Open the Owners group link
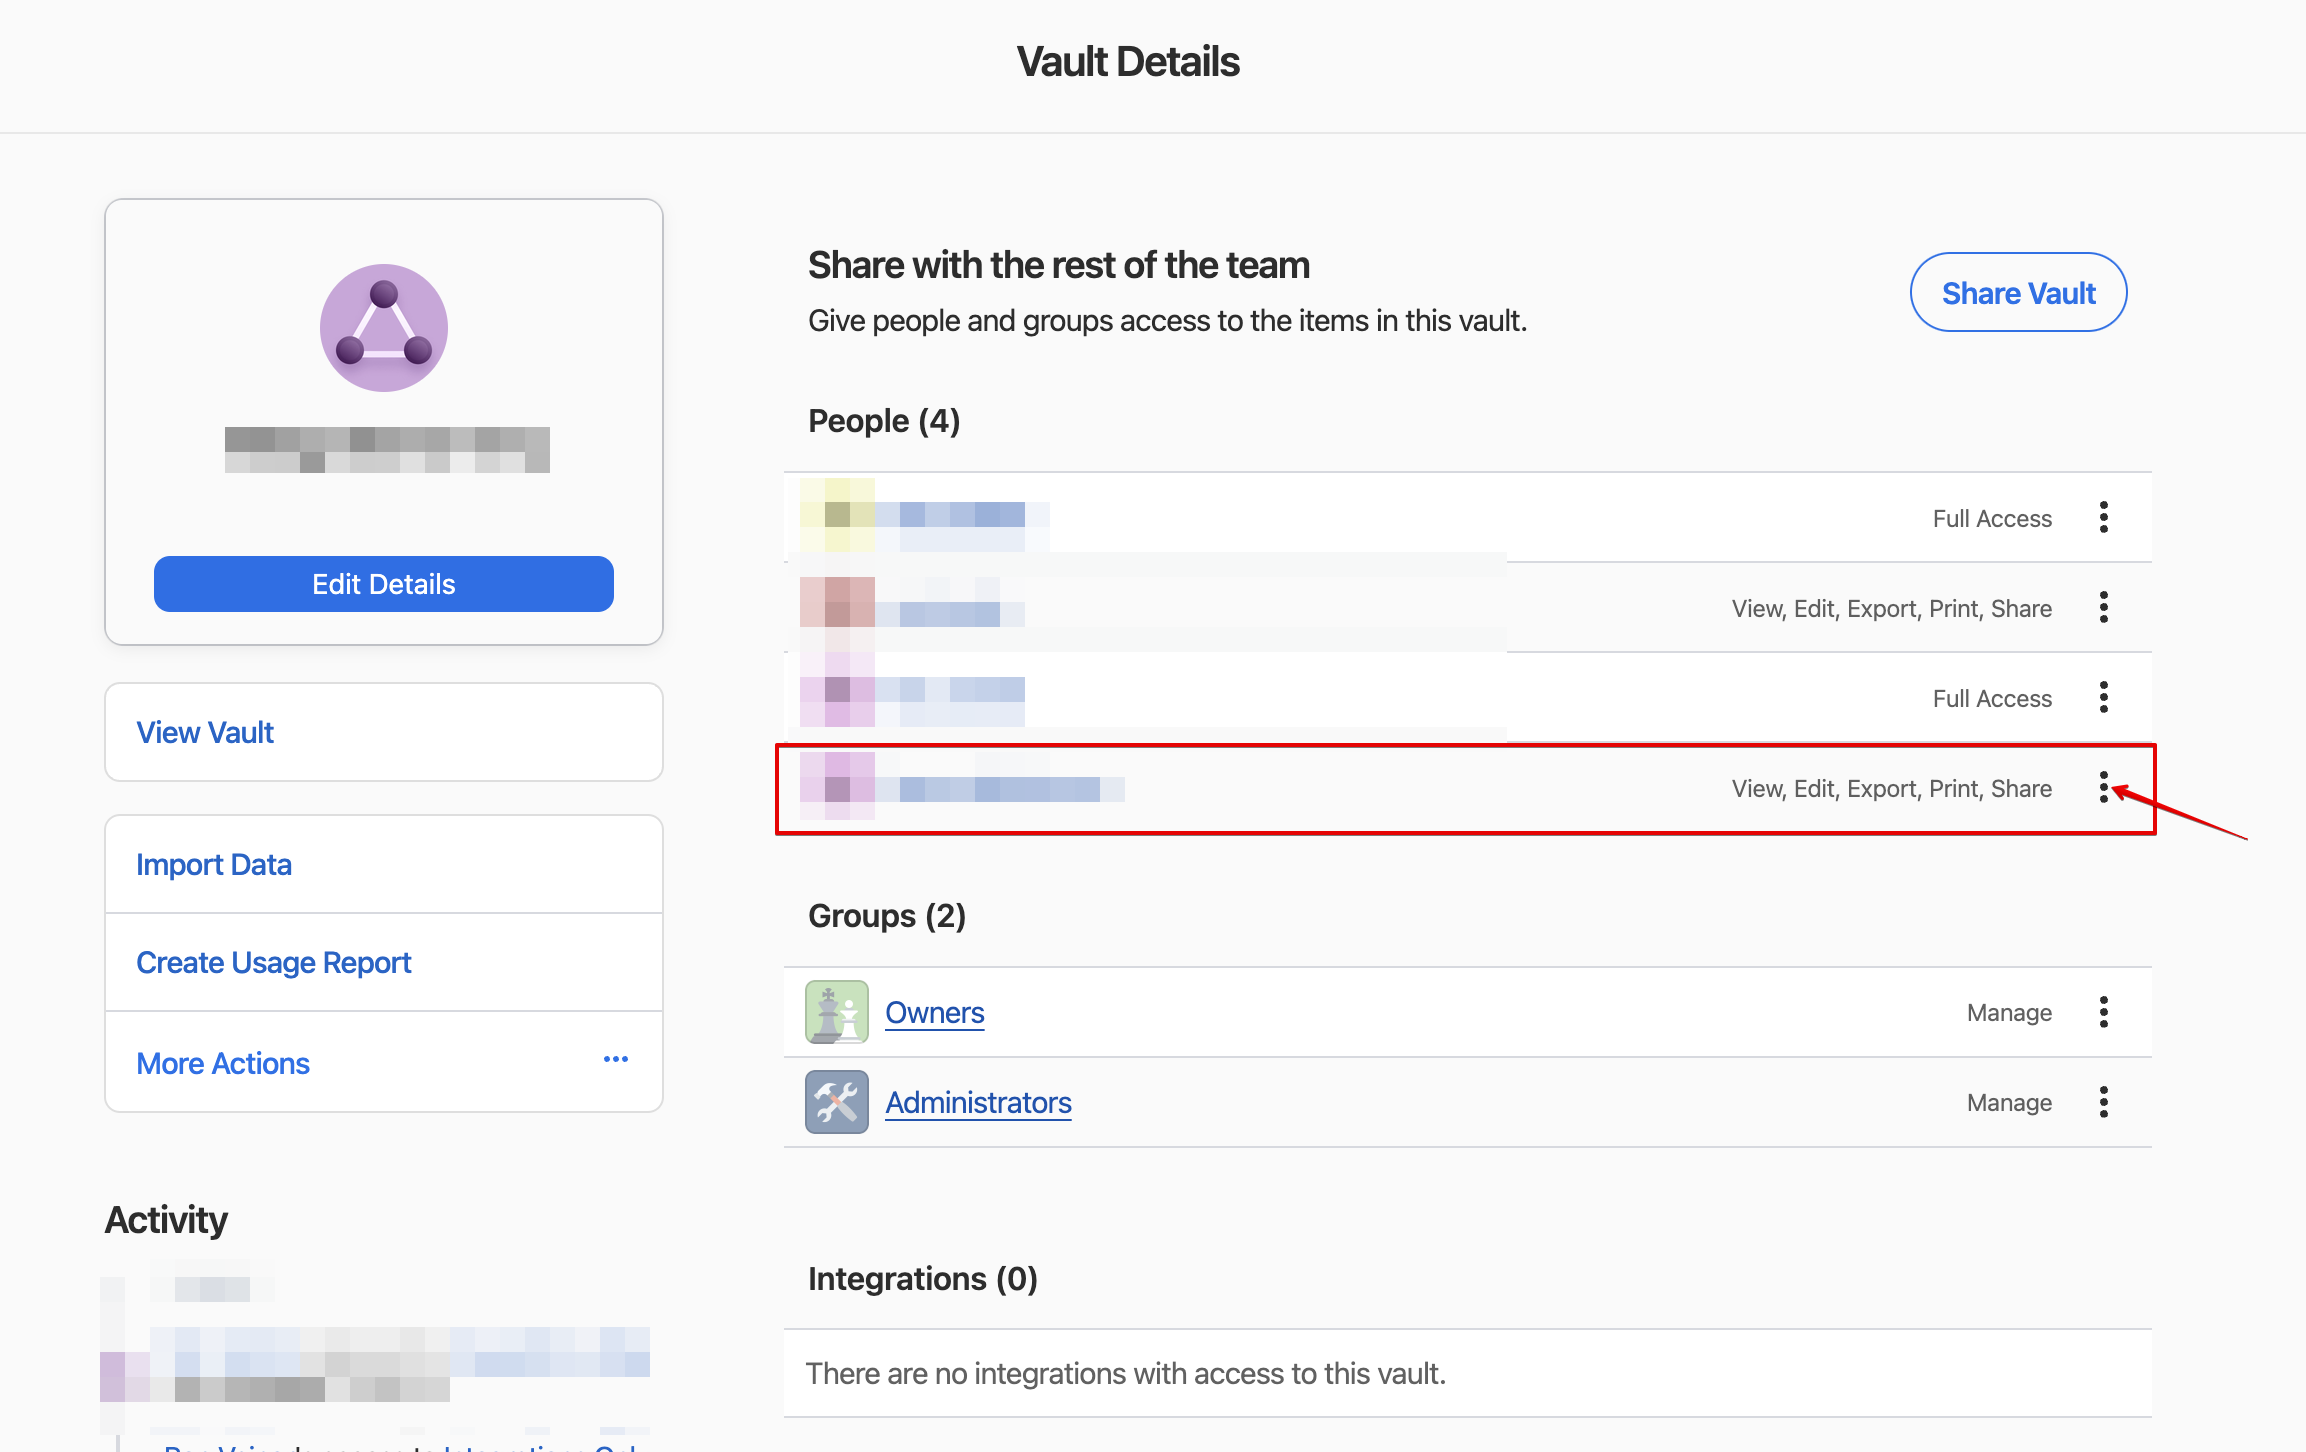 click(x=934, y=1012)
